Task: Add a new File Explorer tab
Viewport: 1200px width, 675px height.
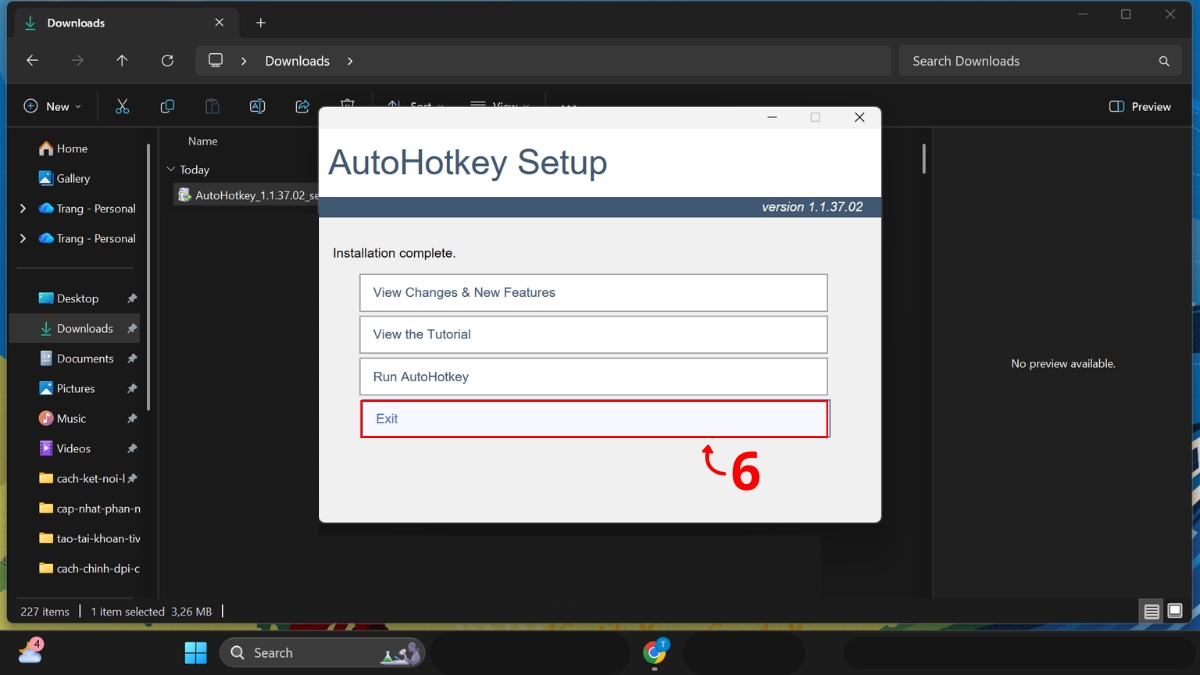Action: tap(261, 22)
